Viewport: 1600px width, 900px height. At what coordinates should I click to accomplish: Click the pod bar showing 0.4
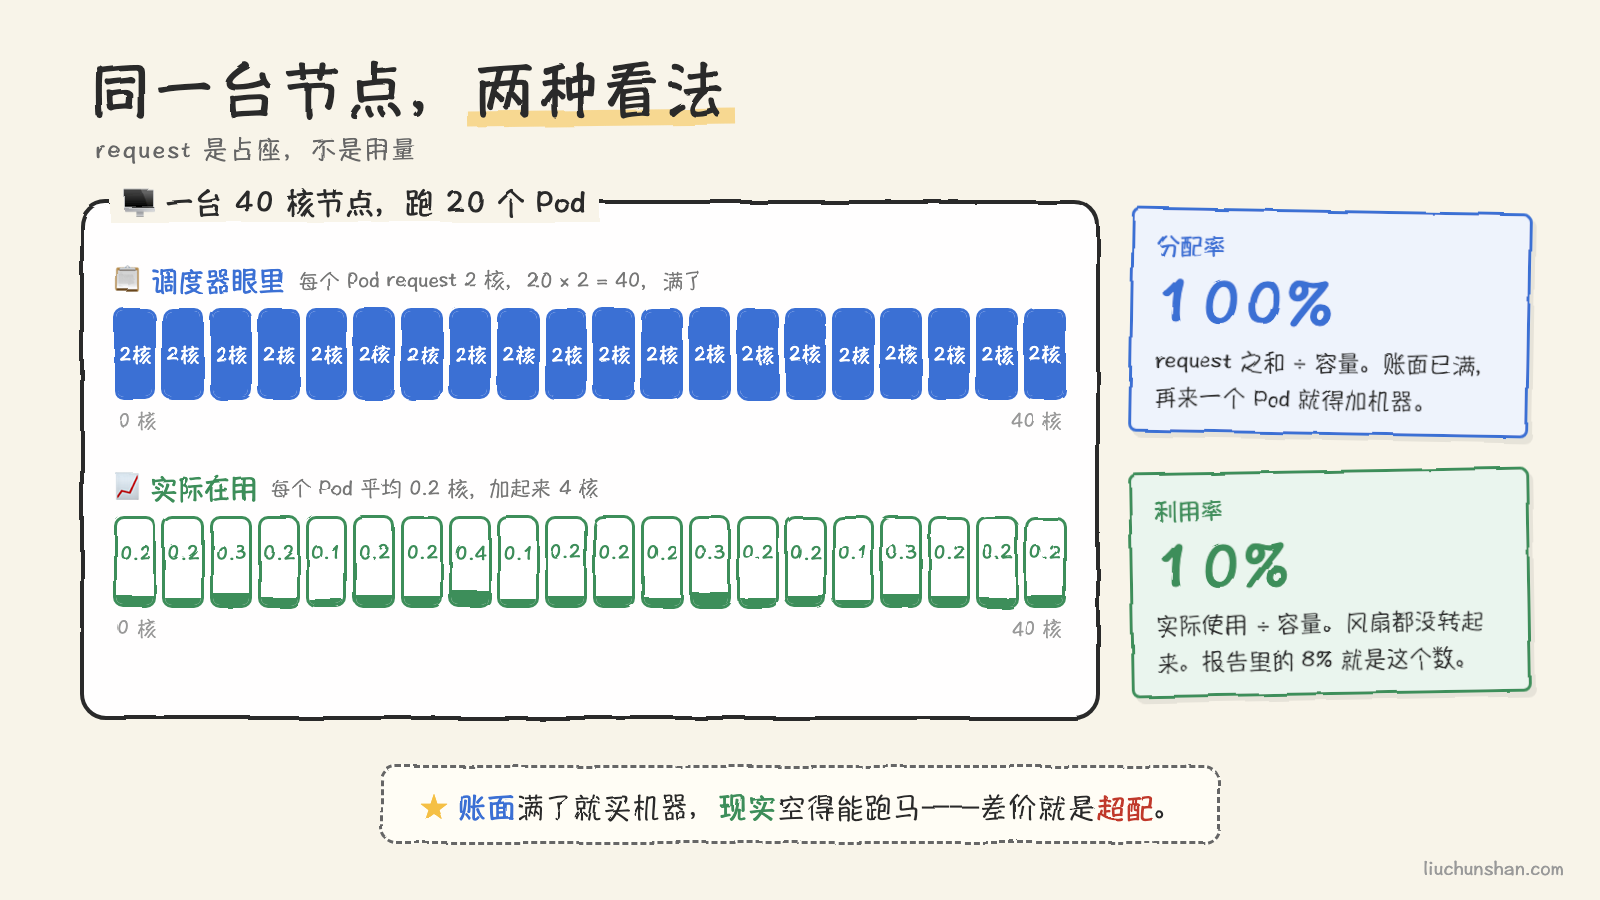tap(470, 561)
